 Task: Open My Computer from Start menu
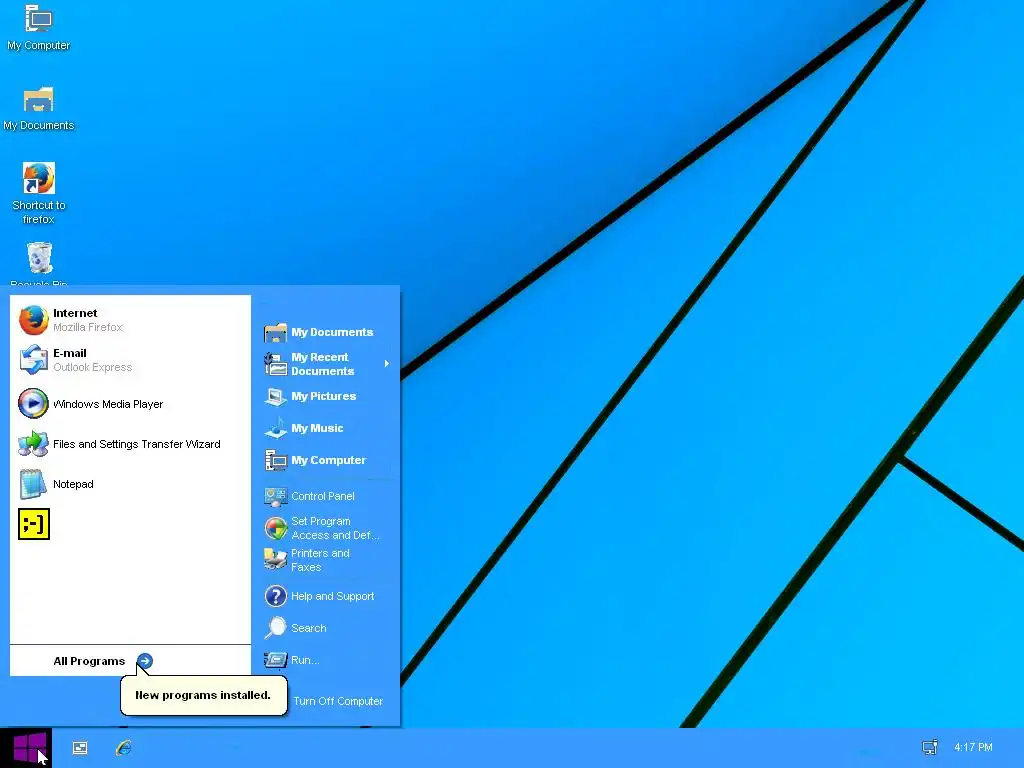pyautogui.click(x=325, y=460)
